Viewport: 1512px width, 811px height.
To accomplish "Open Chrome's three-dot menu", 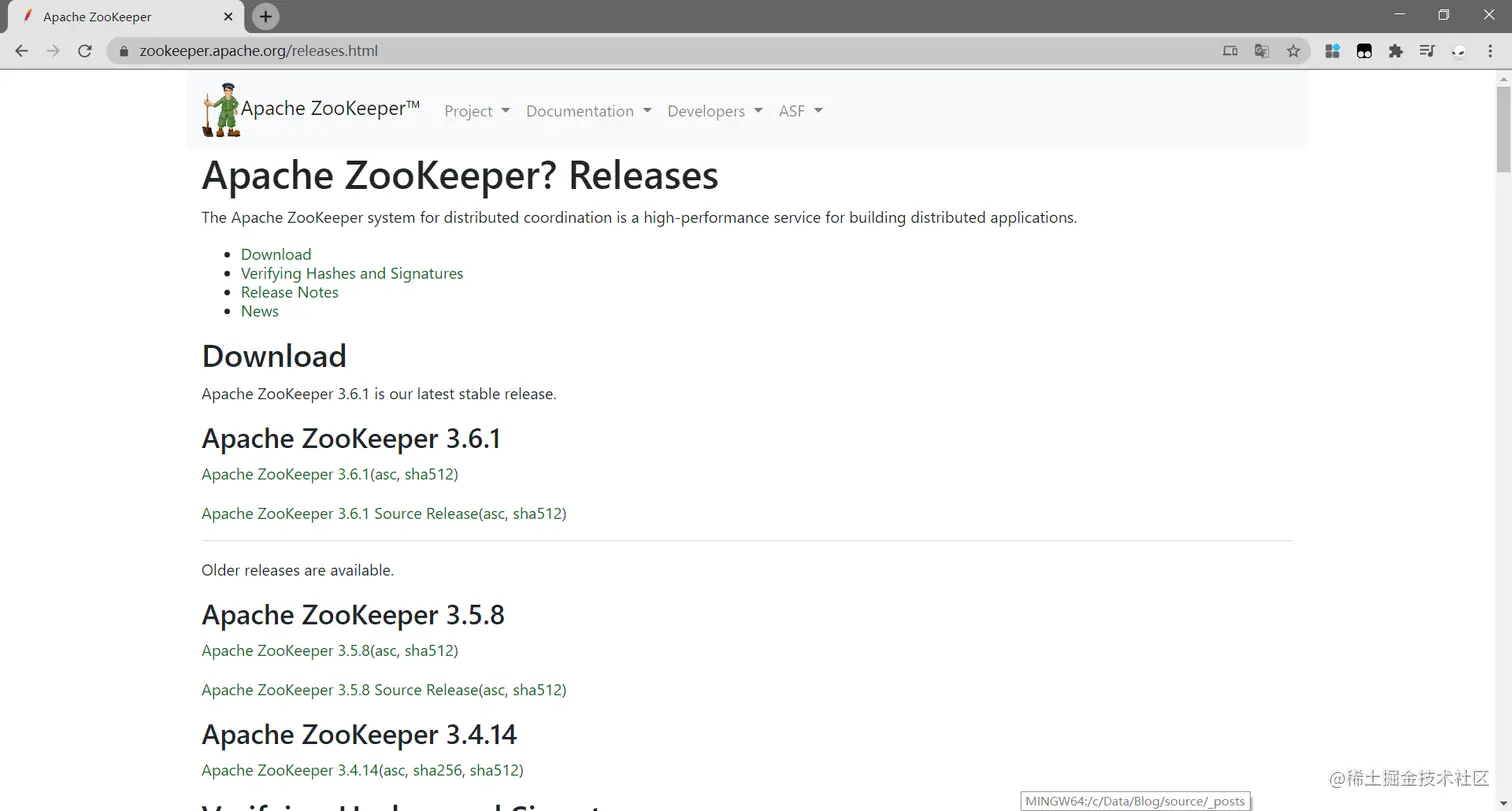I will coord(1490,51).
